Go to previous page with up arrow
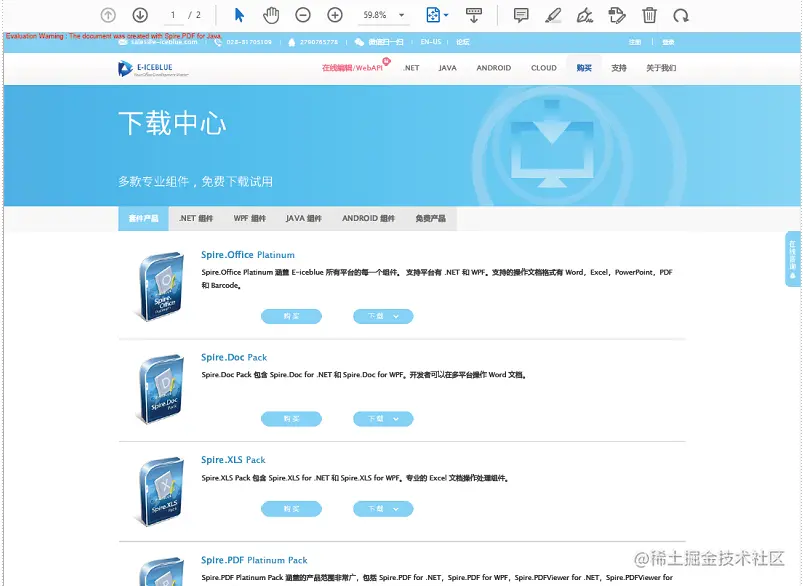This screenshot has width=803, height=586. point(108,15)
